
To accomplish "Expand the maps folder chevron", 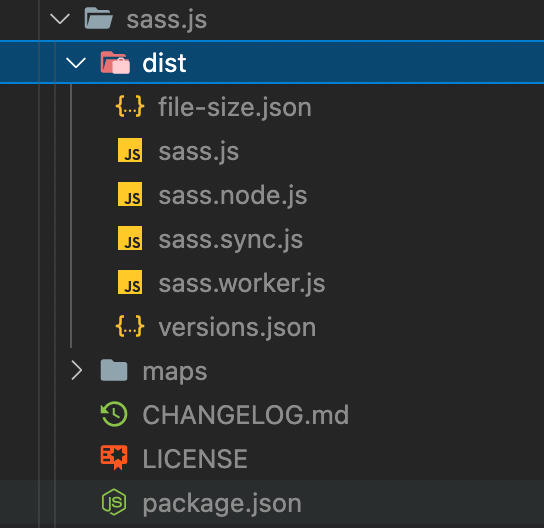I will point(77,370).
